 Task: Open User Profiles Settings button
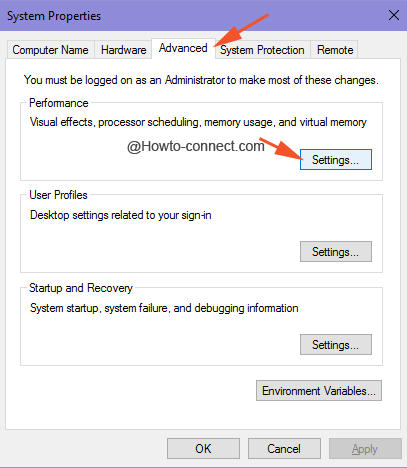tap(336, 252)
